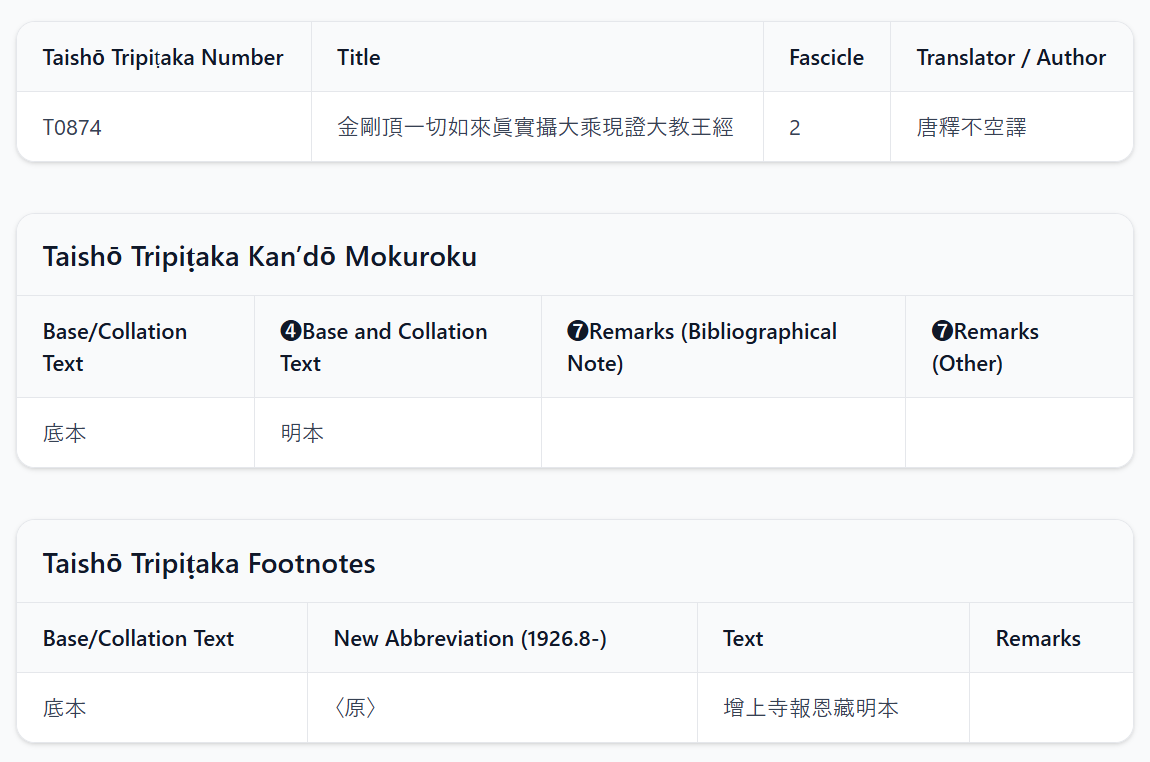Viewport: 1150px width, 762px height.
Task: Click the 明本 cell in Kan'dō Mokuroku
Action: coord(302,433)
